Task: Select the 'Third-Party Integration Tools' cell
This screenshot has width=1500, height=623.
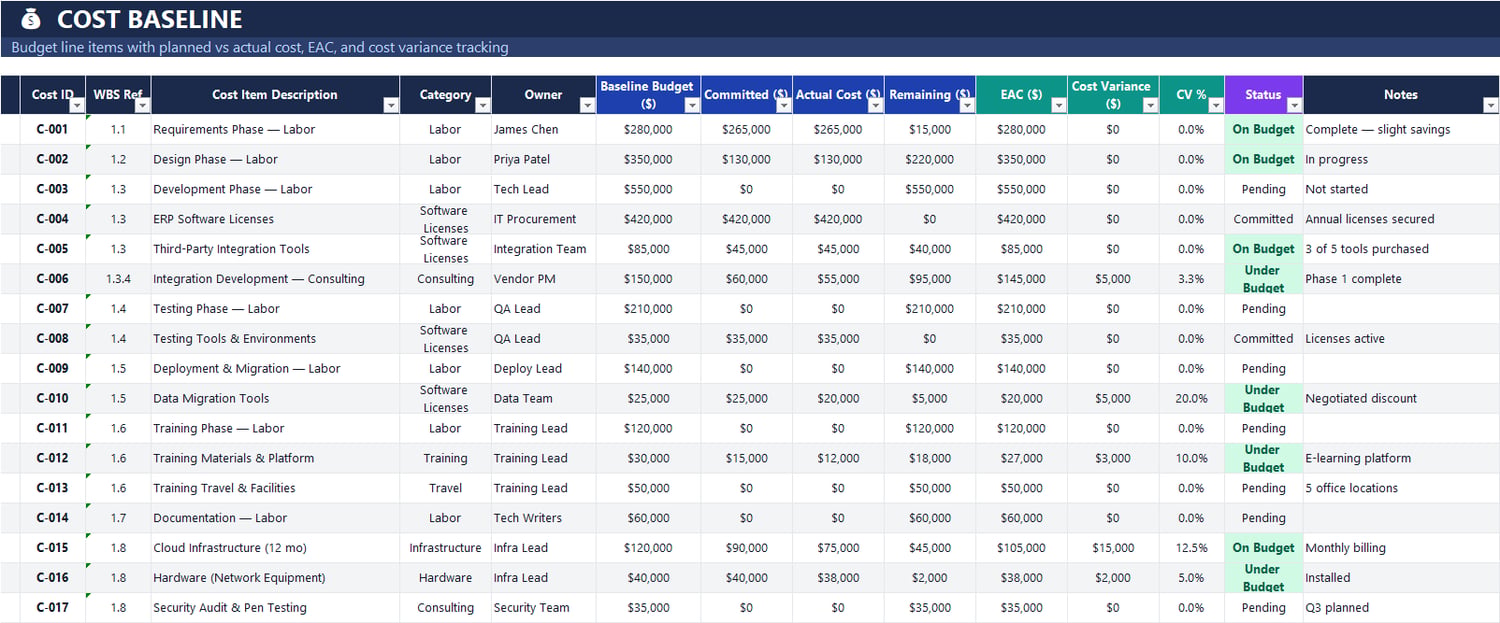Action: point(275,249)
